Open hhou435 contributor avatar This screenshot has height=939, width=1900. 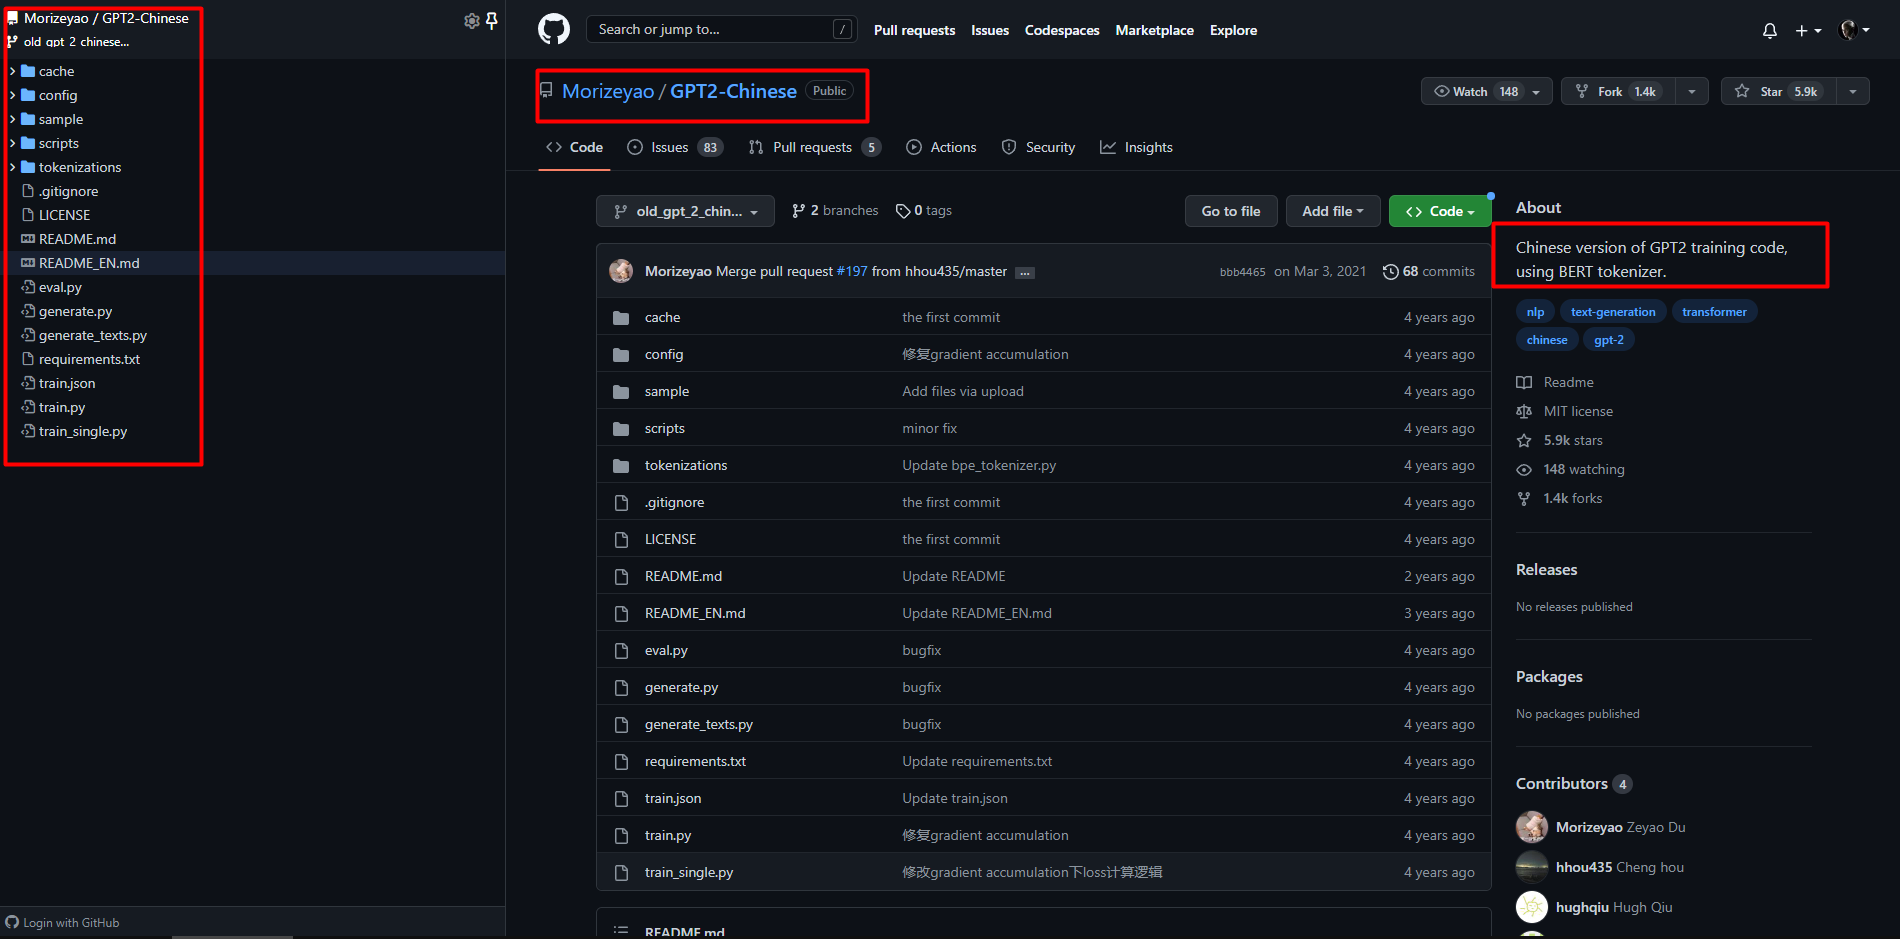[x=1532, y=867]
